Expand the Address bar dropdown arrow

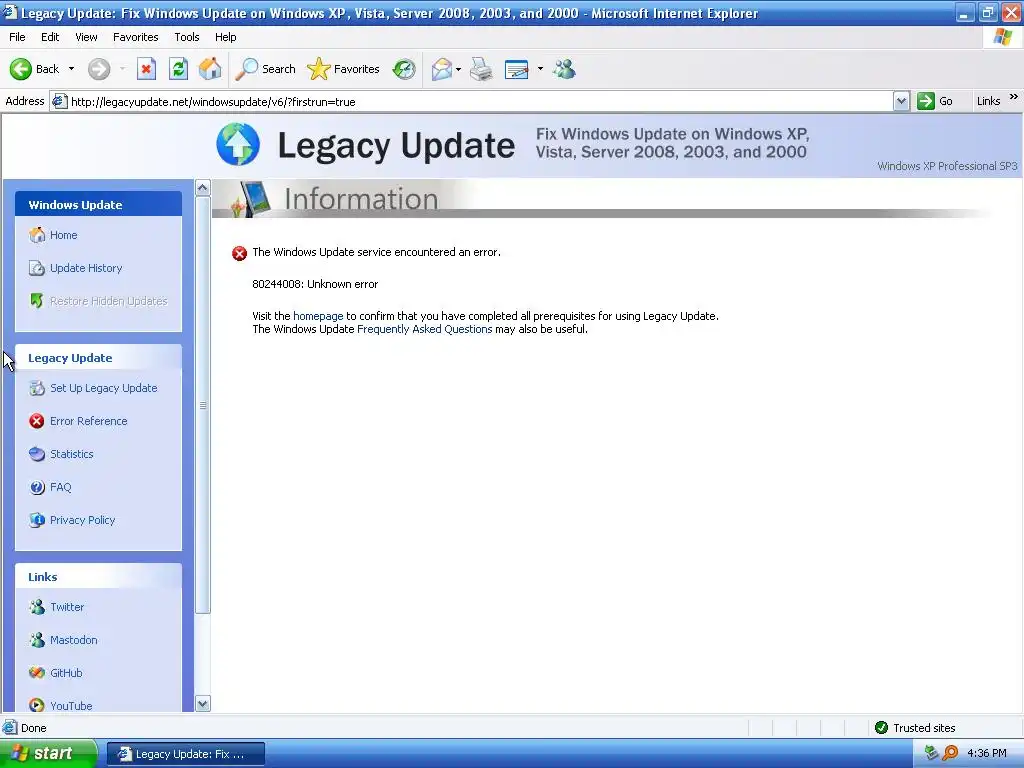click(901, 101)
